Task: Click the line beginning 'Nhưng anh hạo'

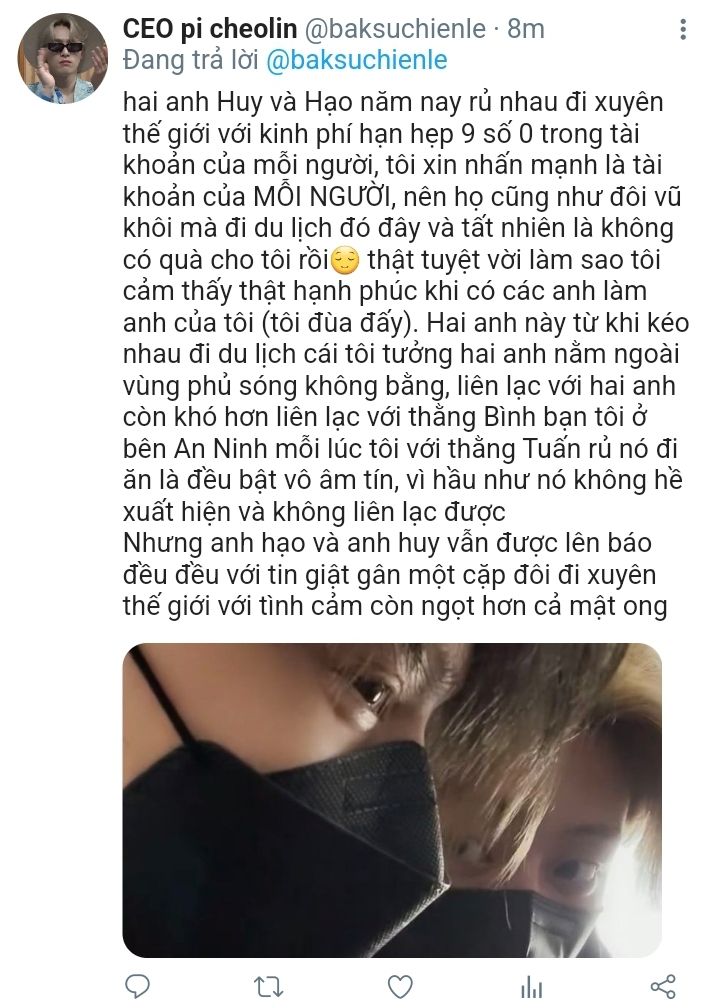Action: [387, 543]
